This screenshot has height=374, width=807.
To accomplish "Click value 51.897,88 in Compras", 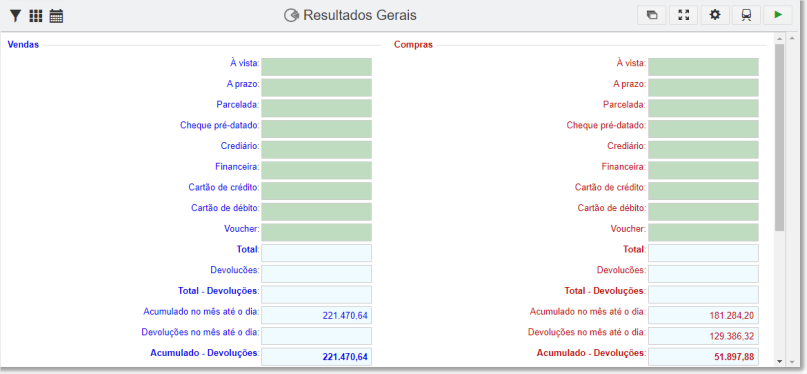I will coord(734,357).
